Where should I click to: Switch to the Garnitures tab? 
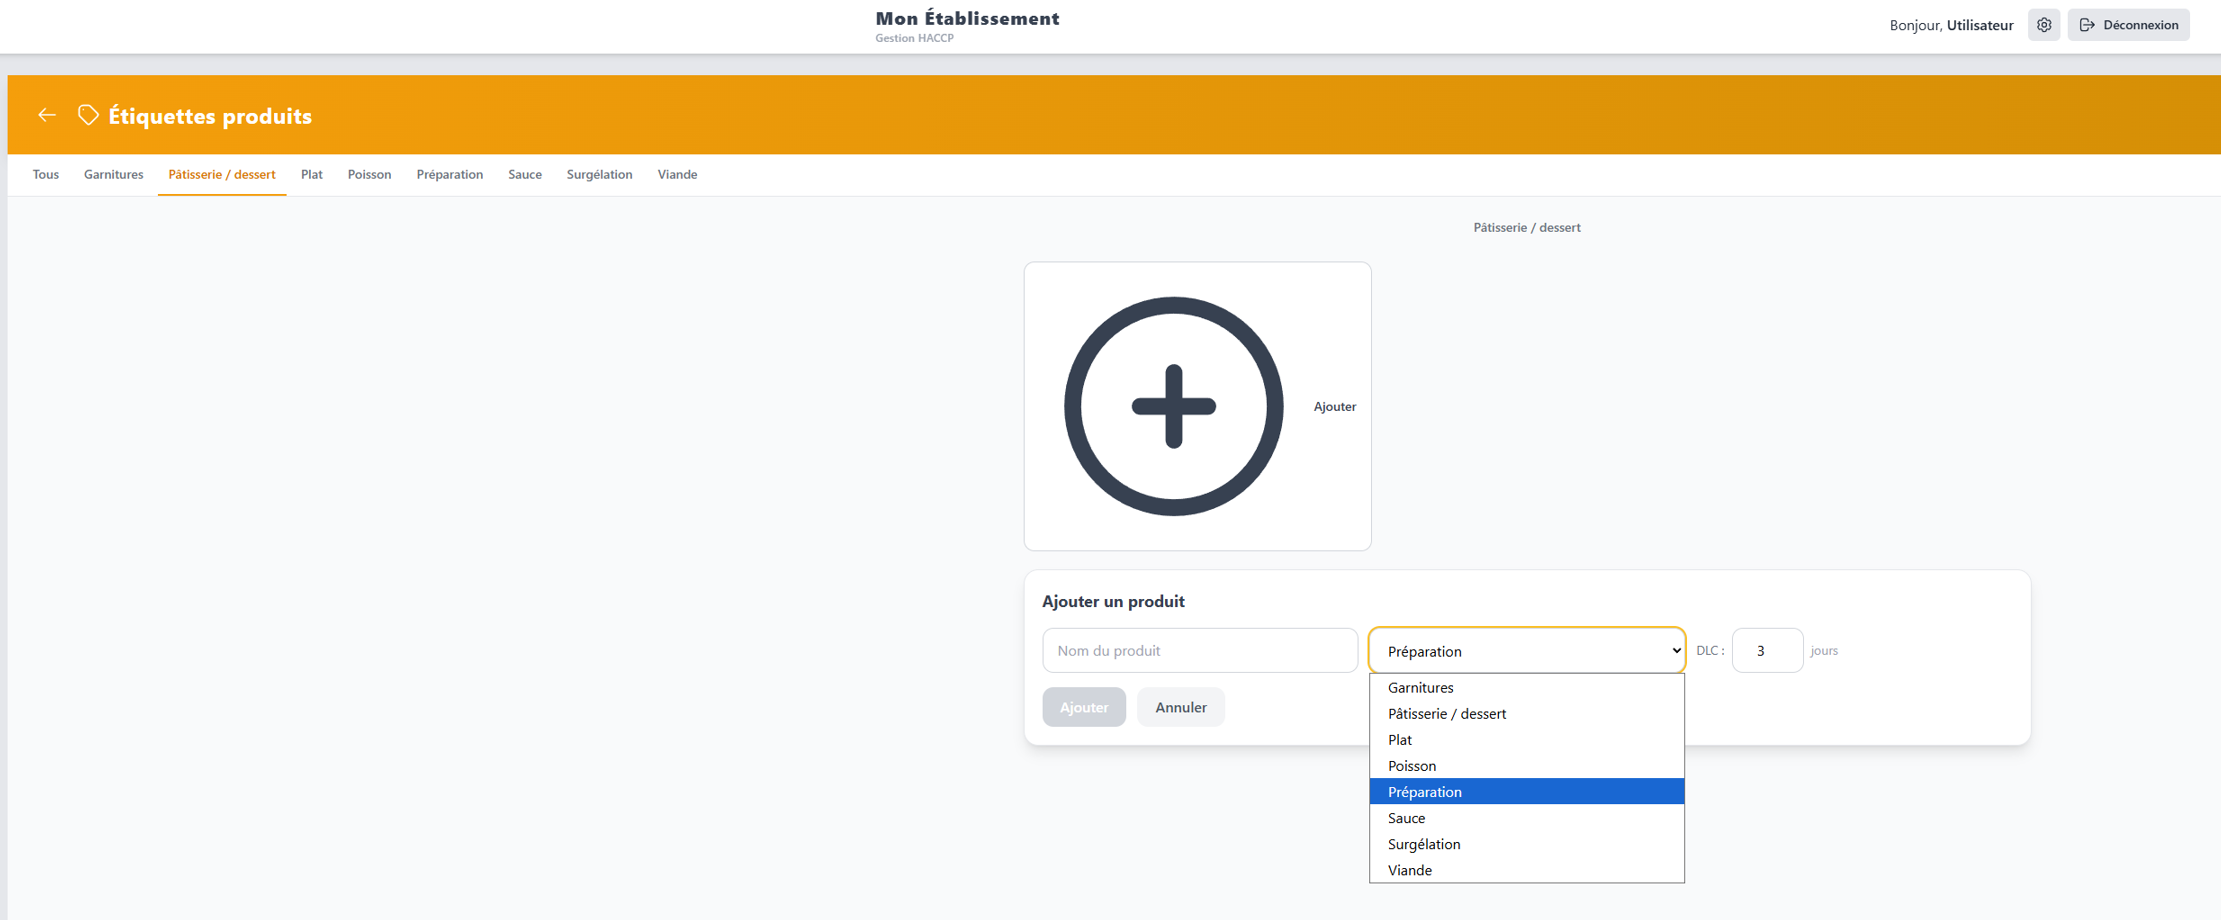tap(114, 174)
